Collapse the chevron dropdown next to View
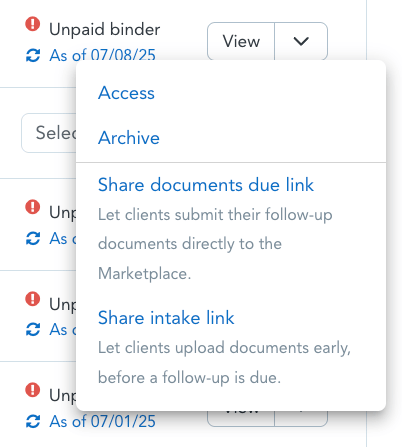The width and height of the screenshot is (402, 447). pos(301,41)
